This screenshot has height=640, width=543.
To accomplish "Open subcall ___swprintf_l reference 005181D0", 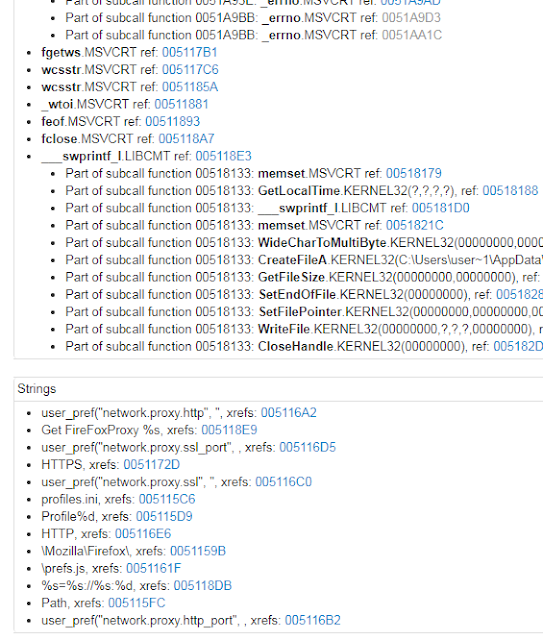I will [441, 208].
